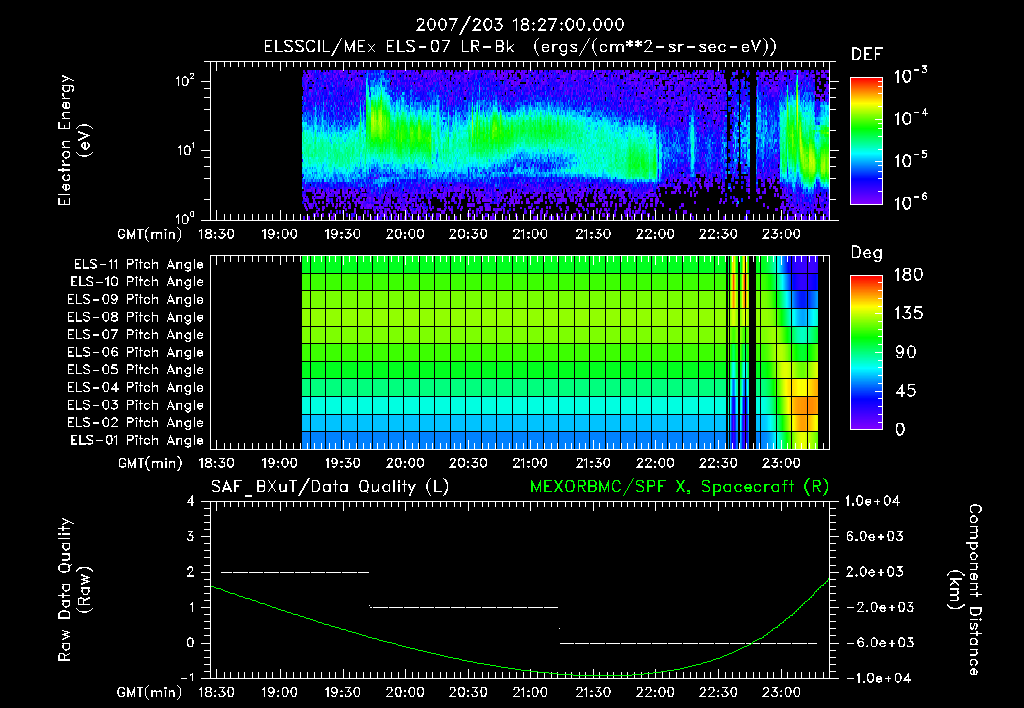Click the 4 tick on the data quality axis
The image size is (1024, 708).
click(191, 501)
